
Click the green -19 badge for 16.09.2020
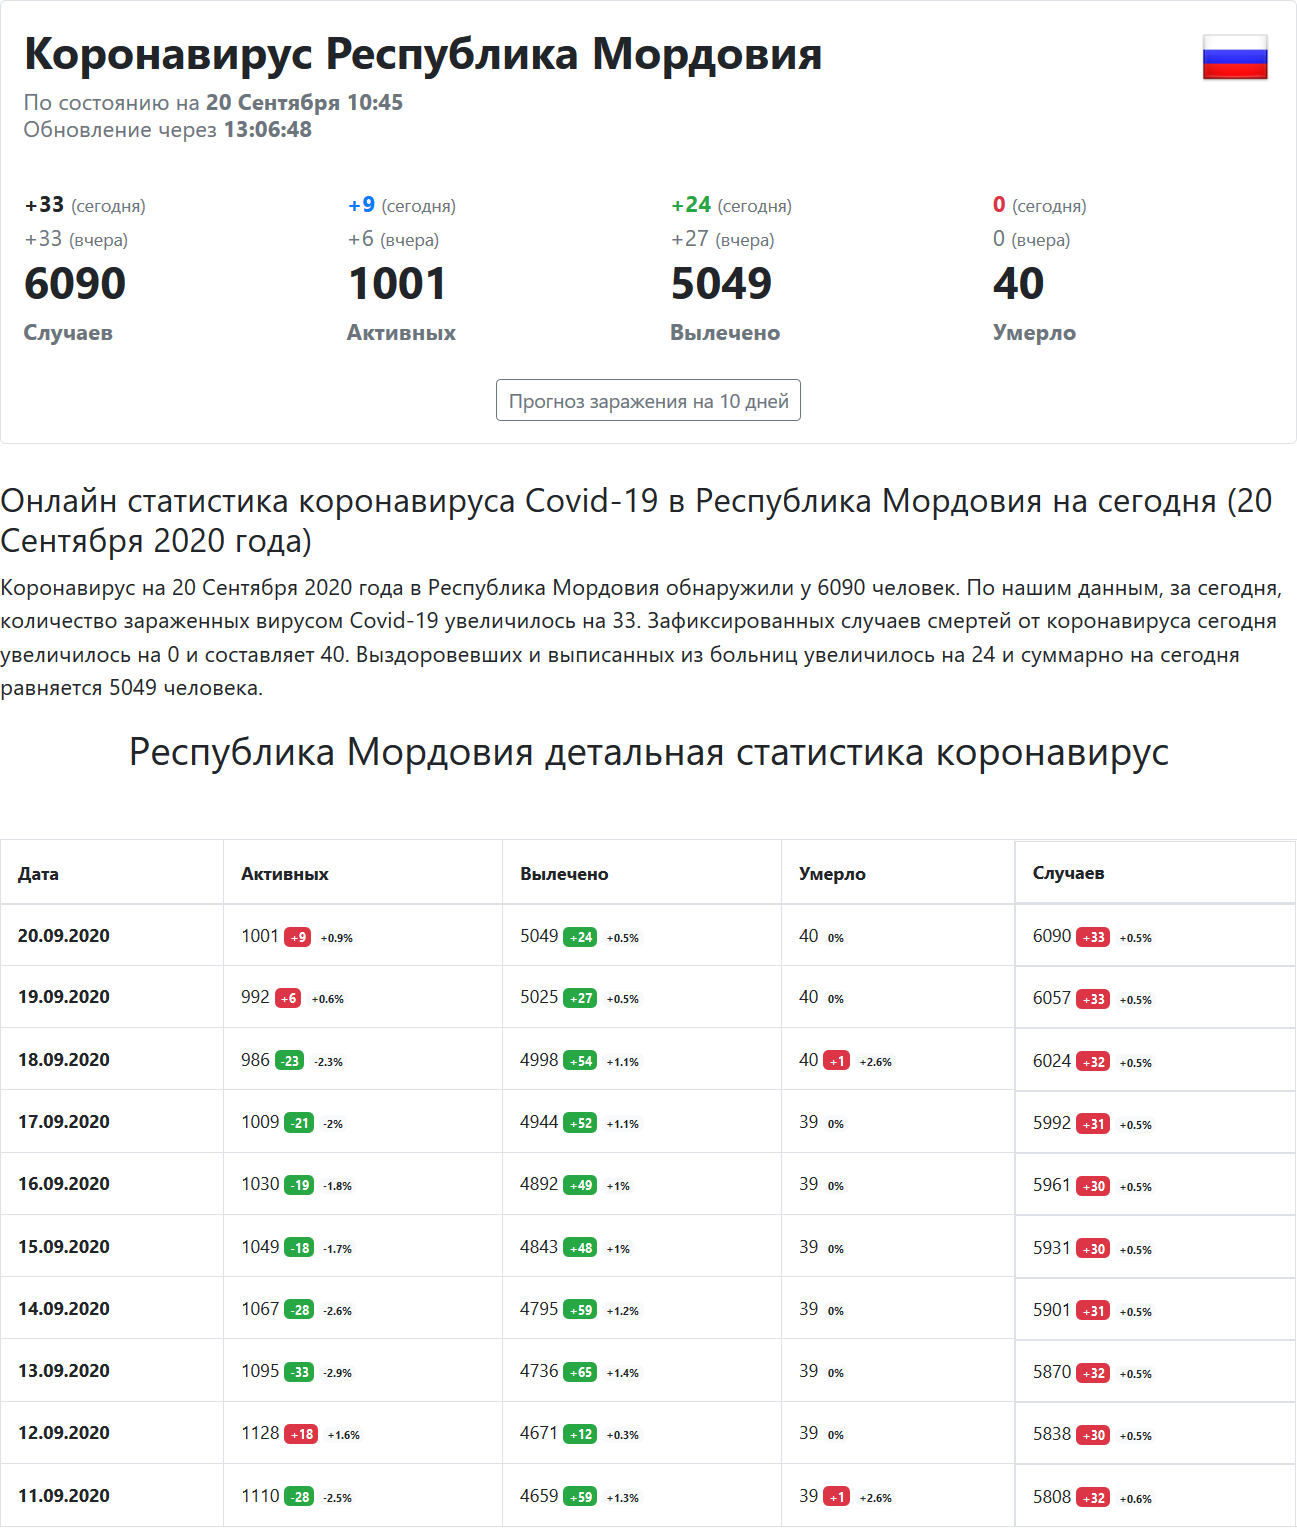tap(299, 1185)
